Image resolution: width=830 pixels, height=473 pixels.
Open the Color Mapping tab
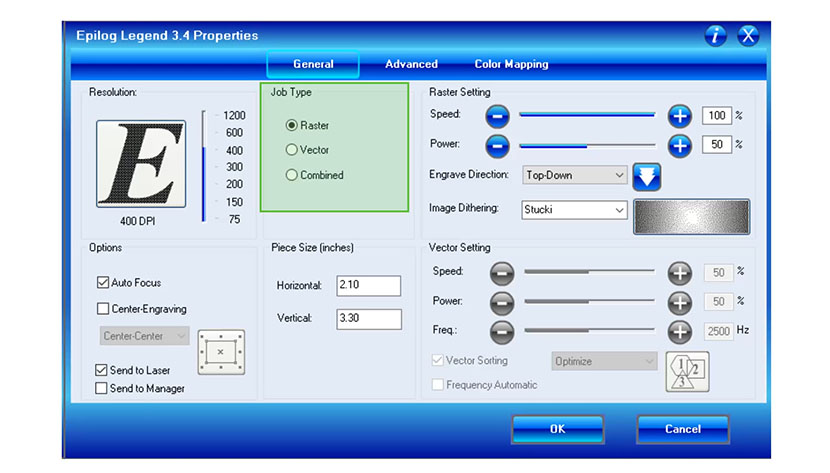click(x=511, y=64)
